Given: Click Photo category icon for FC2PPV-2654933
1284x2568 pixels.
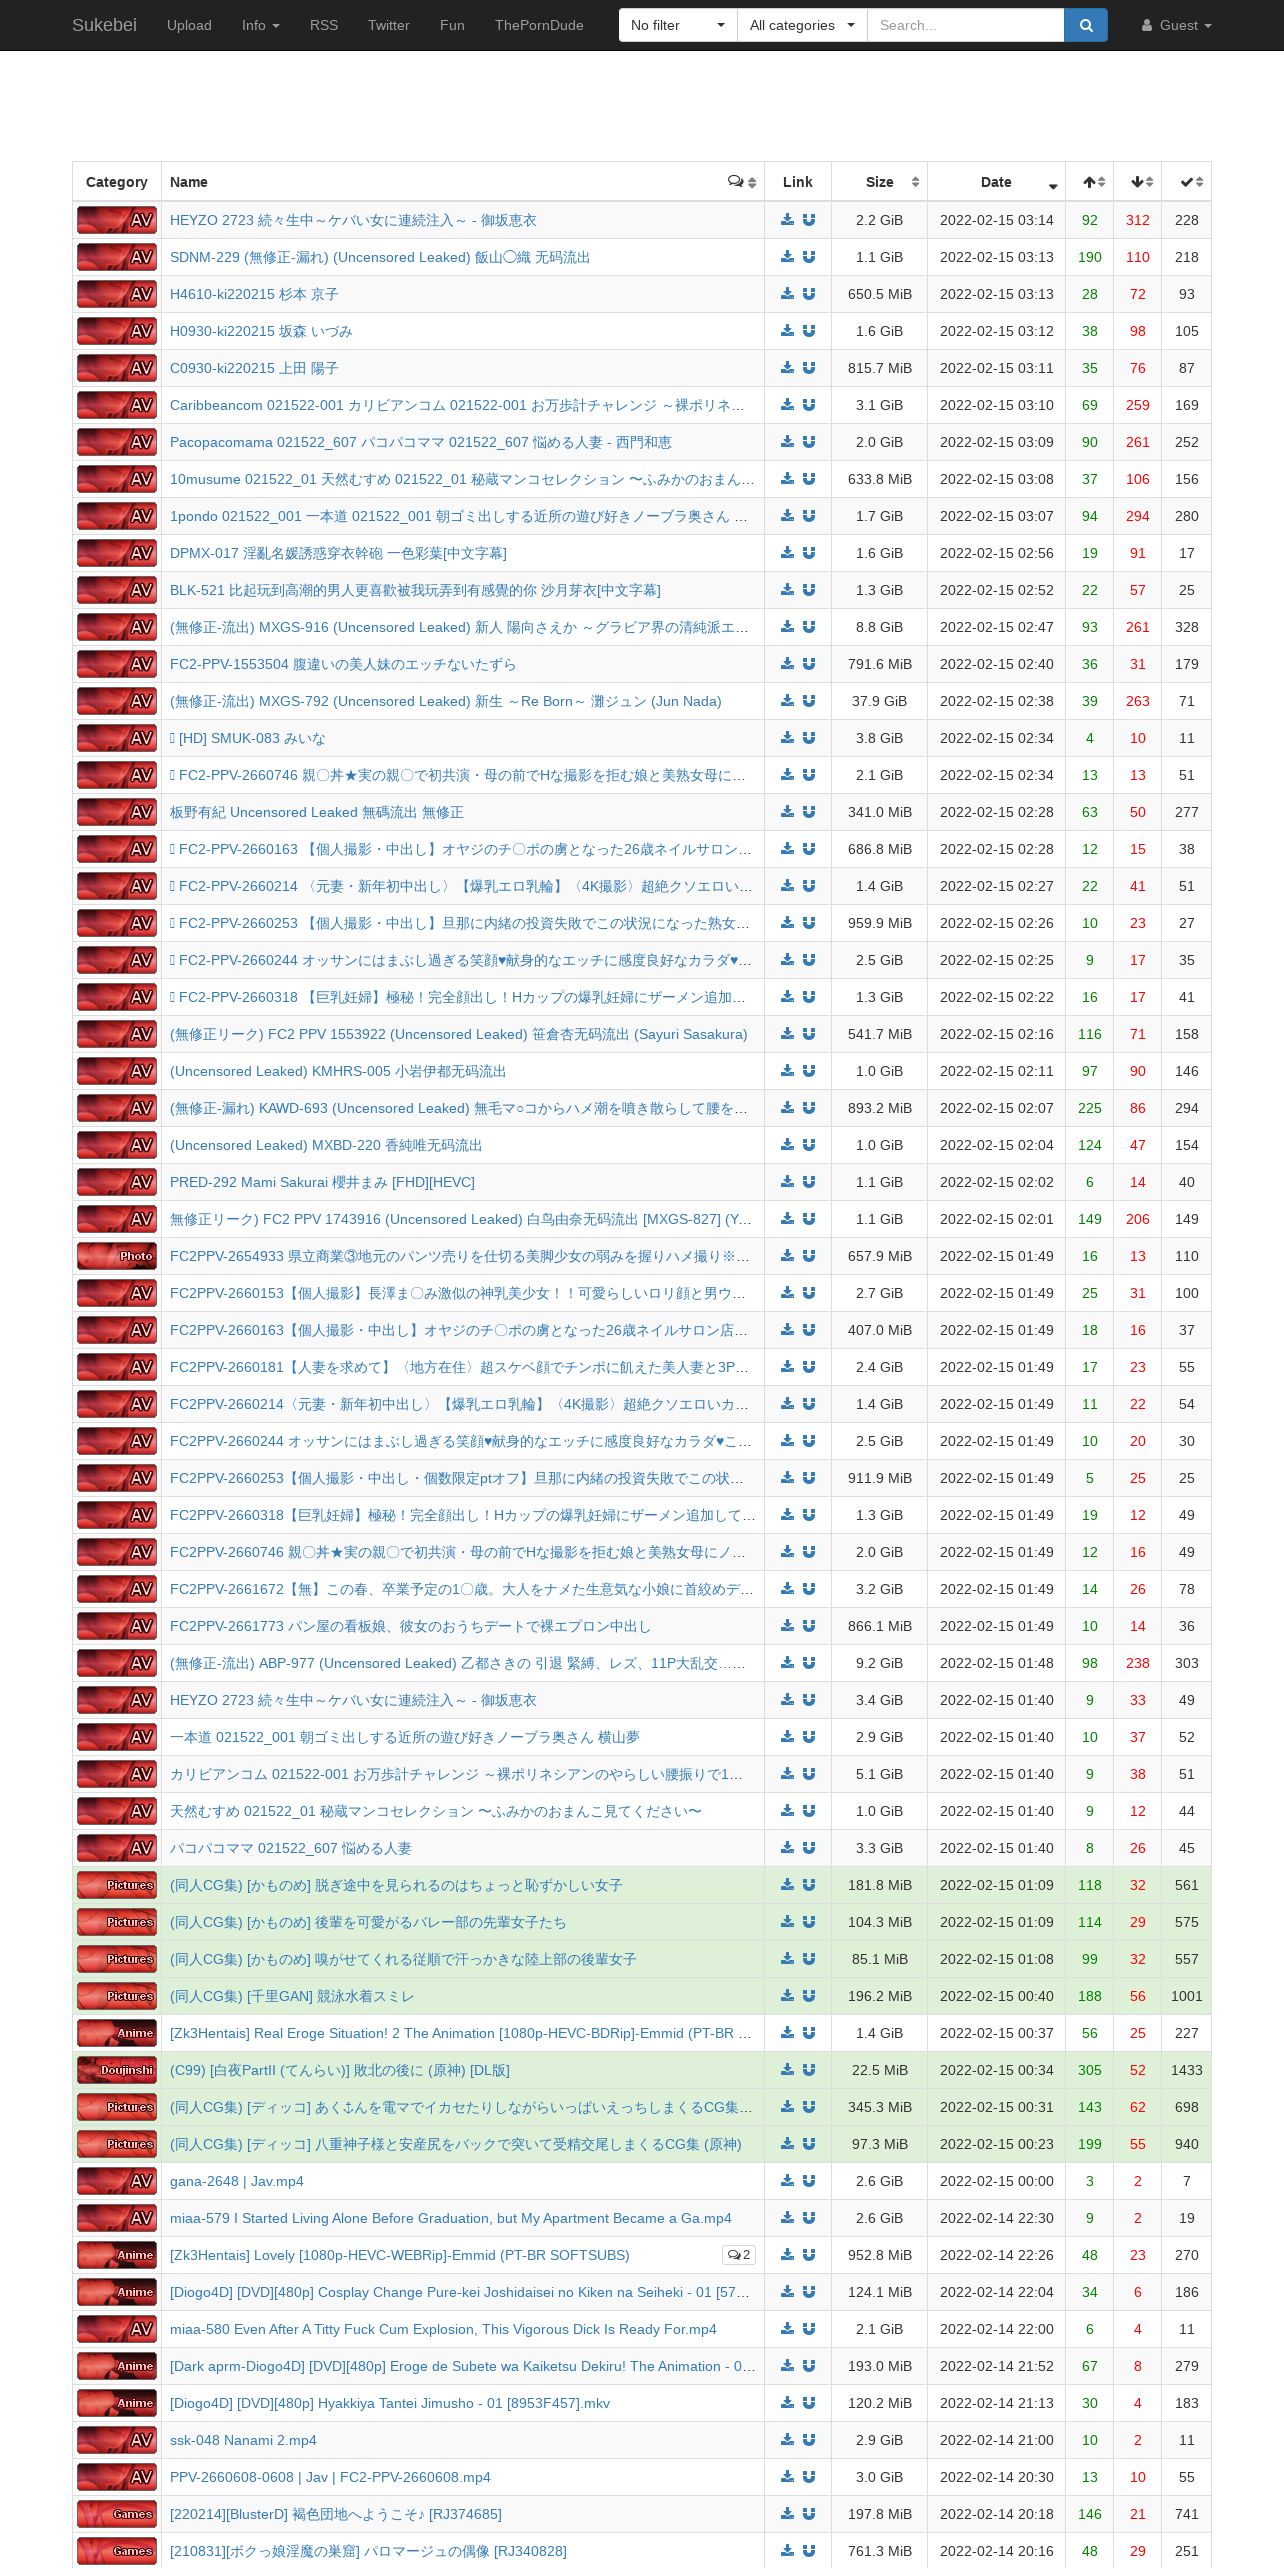Looking at the screenshot, I should [x=117, y=1256].
